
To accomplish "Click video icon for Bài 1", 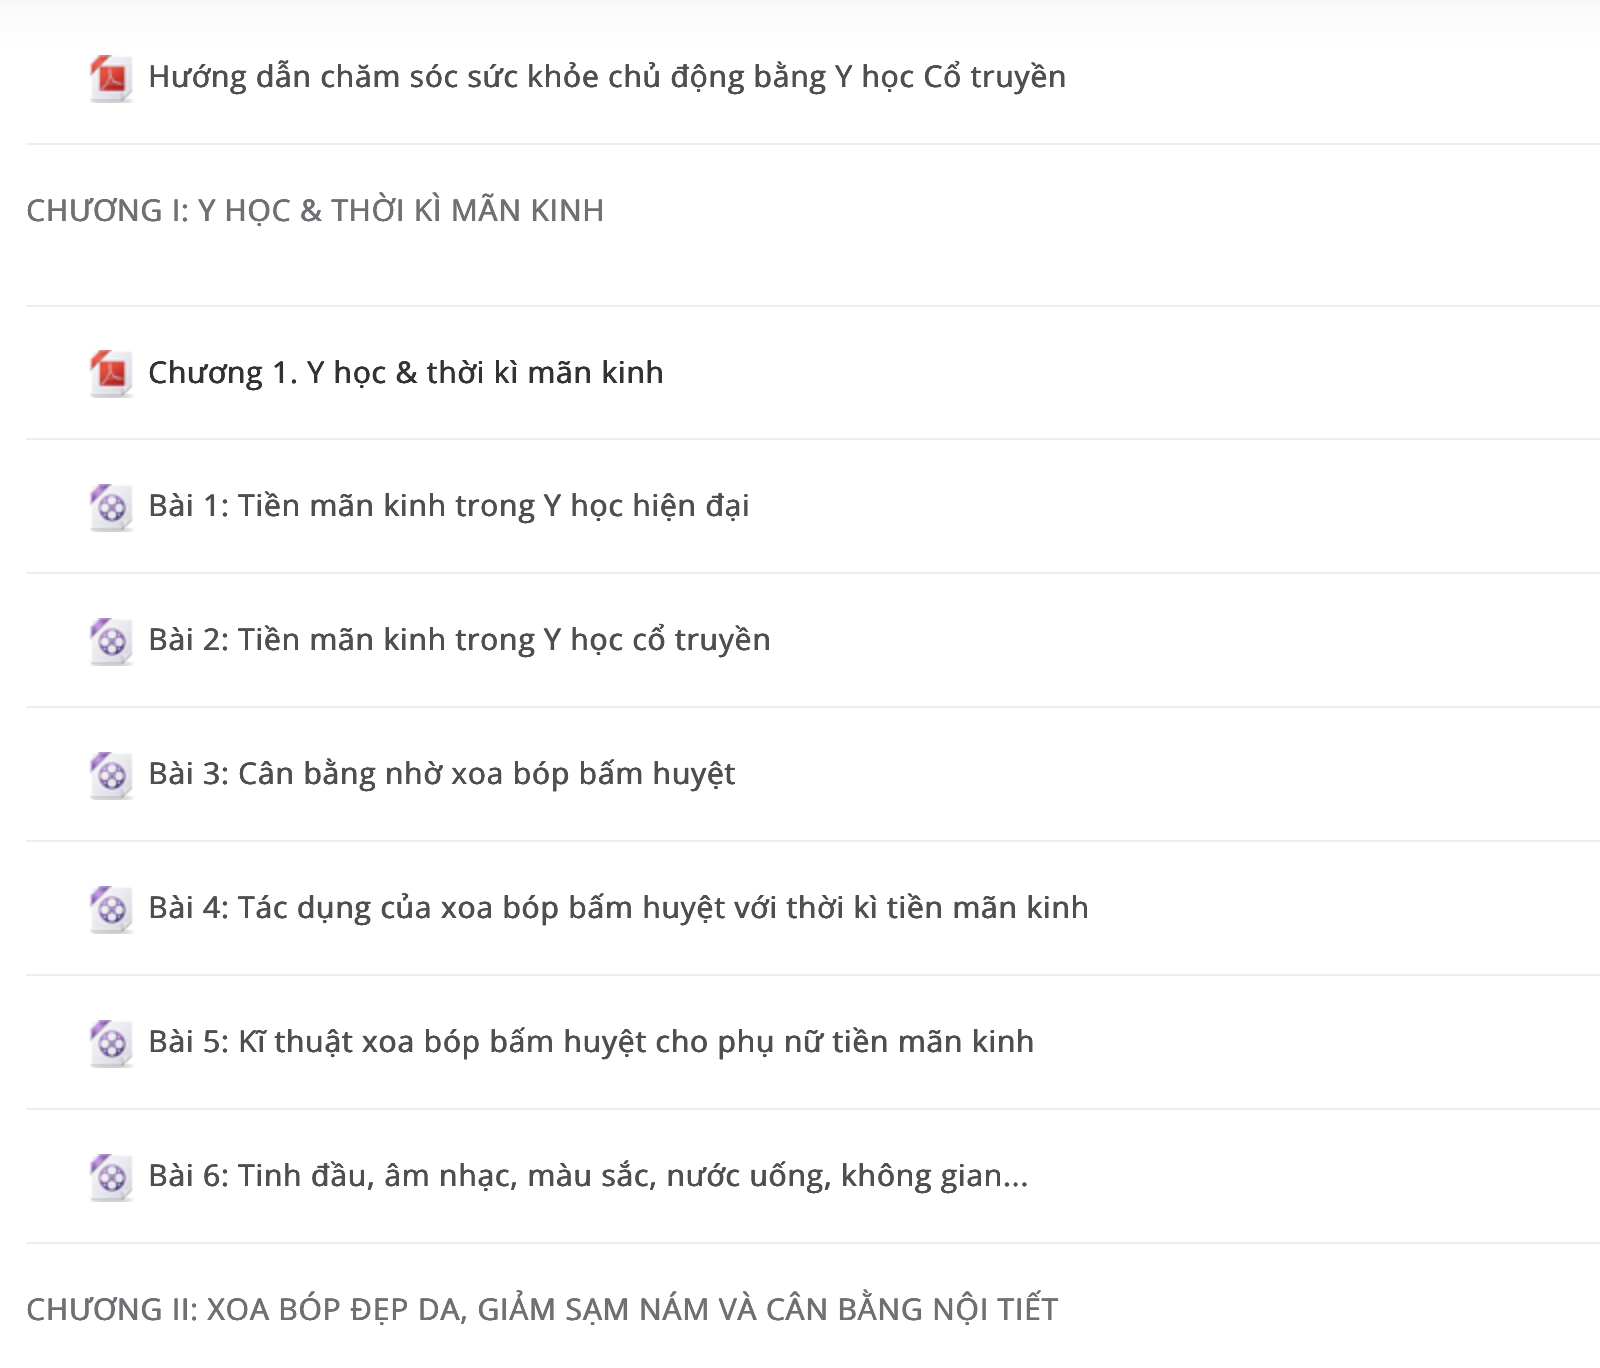I will 111,507.
